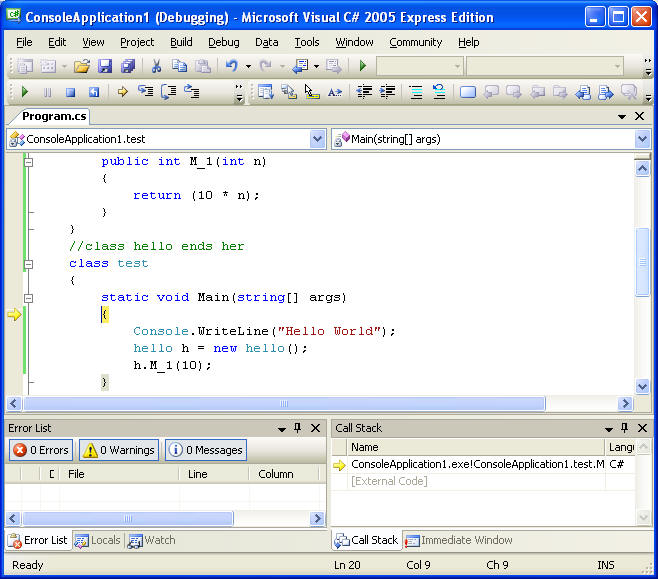Collapse the class test code block
This screenshot has width=658, height=579.
click(29, 264)
